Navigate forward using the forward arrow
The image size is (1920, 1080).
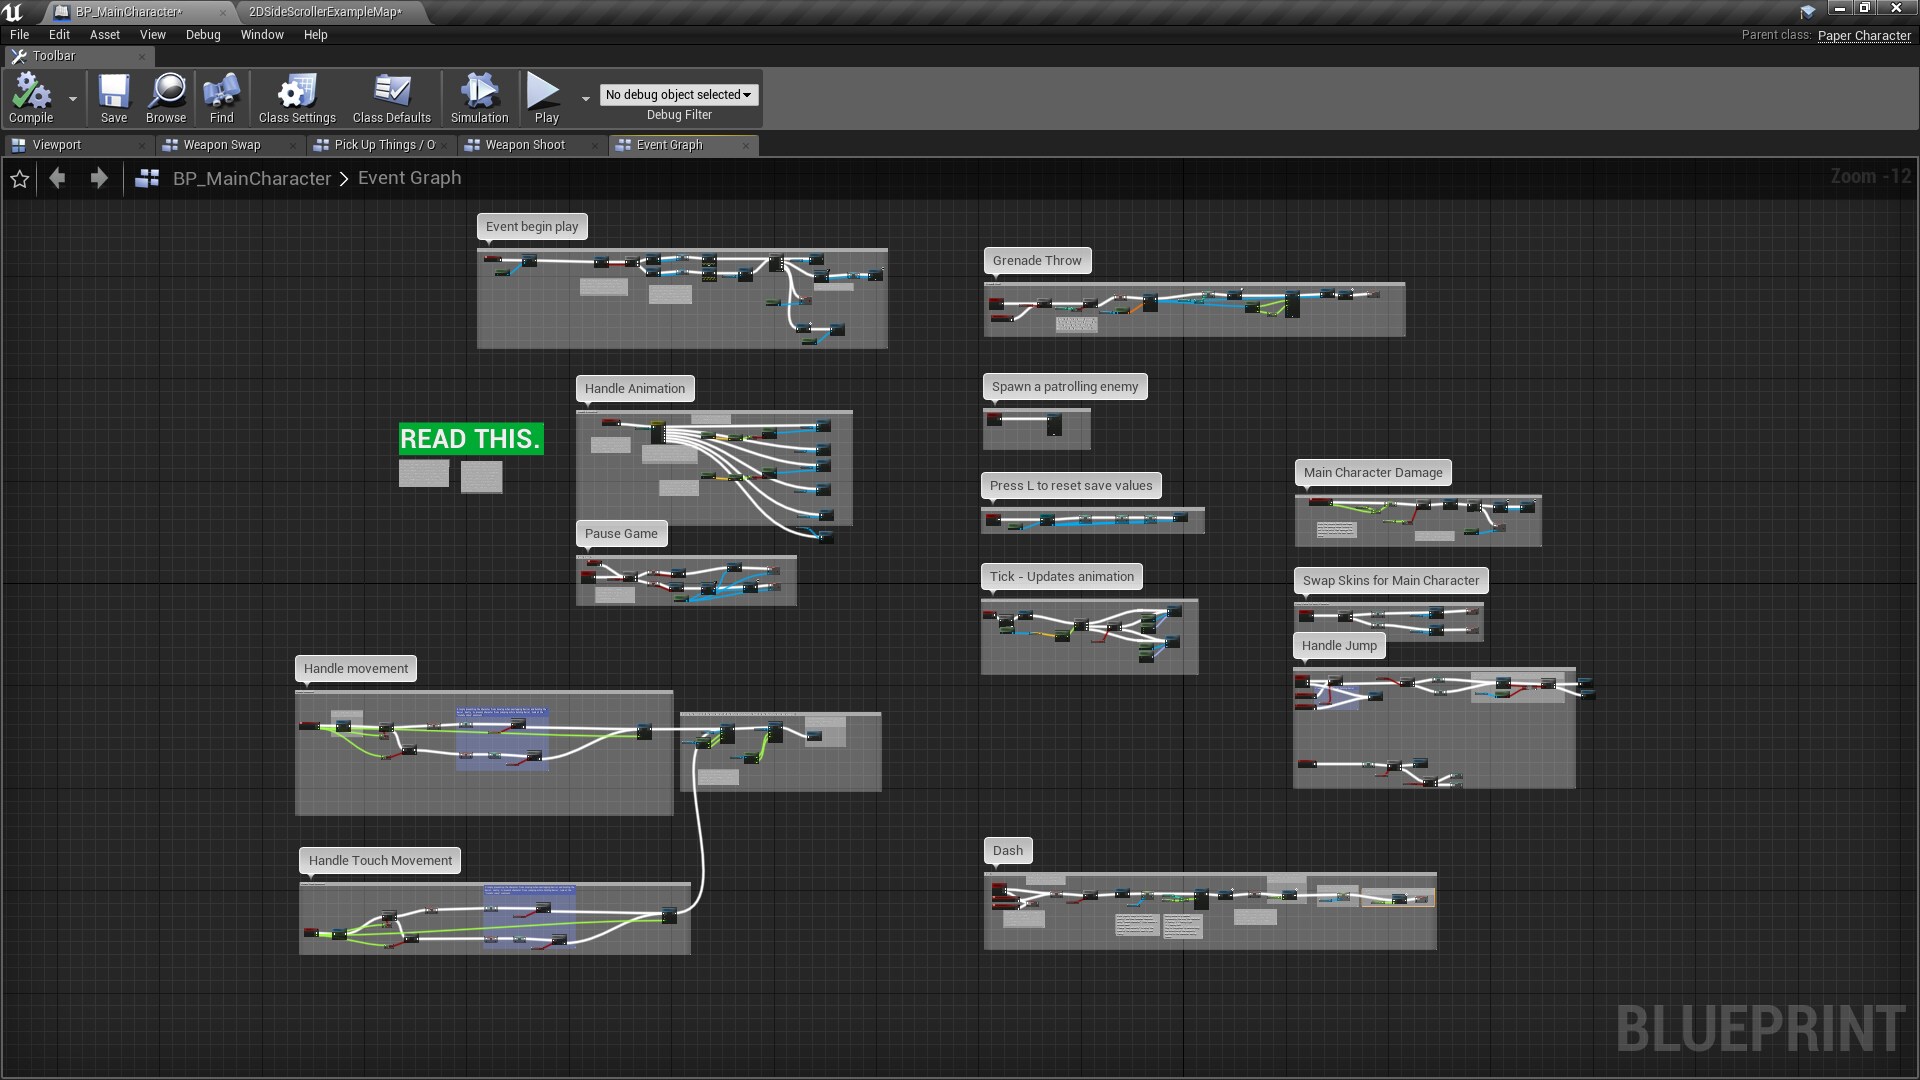[x=98, y=178]
